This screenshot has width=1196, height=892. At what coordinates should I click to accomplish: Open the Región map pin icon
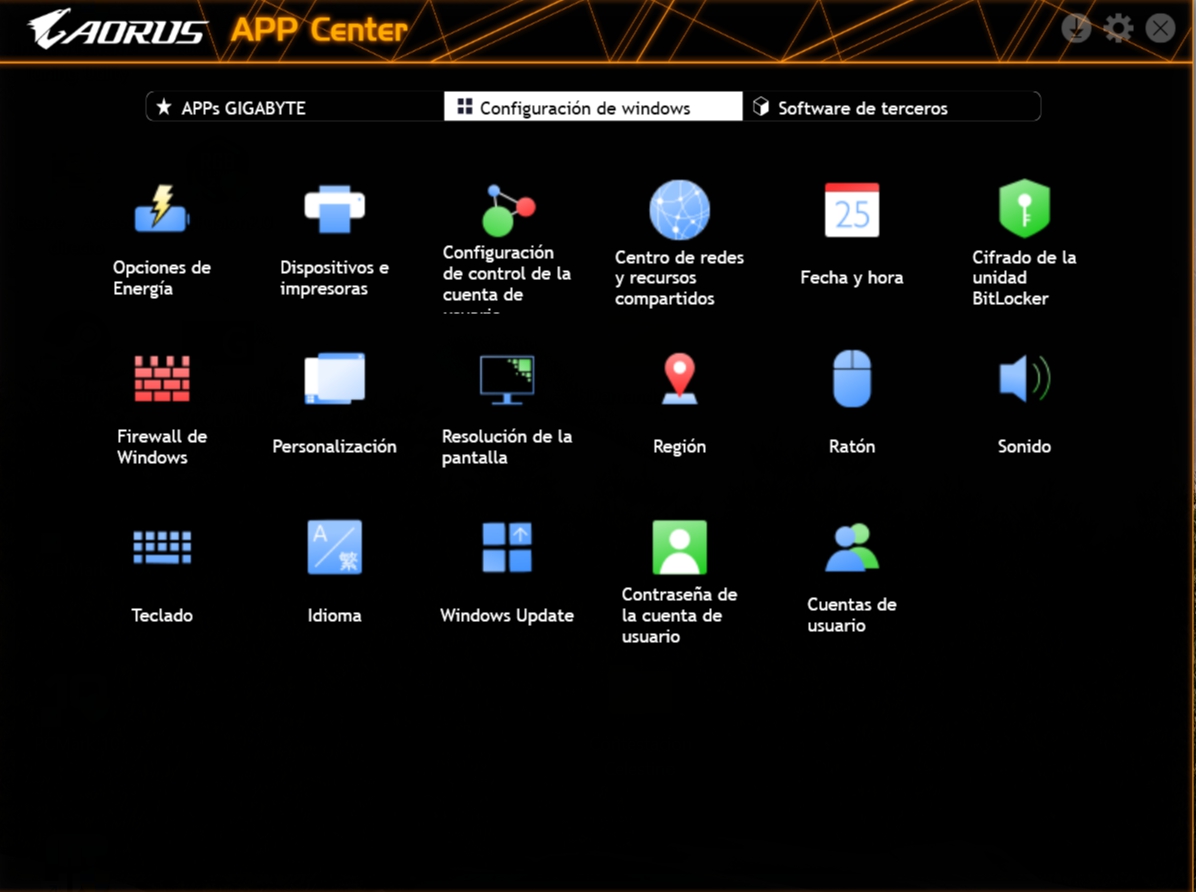(x=679, y=378)
